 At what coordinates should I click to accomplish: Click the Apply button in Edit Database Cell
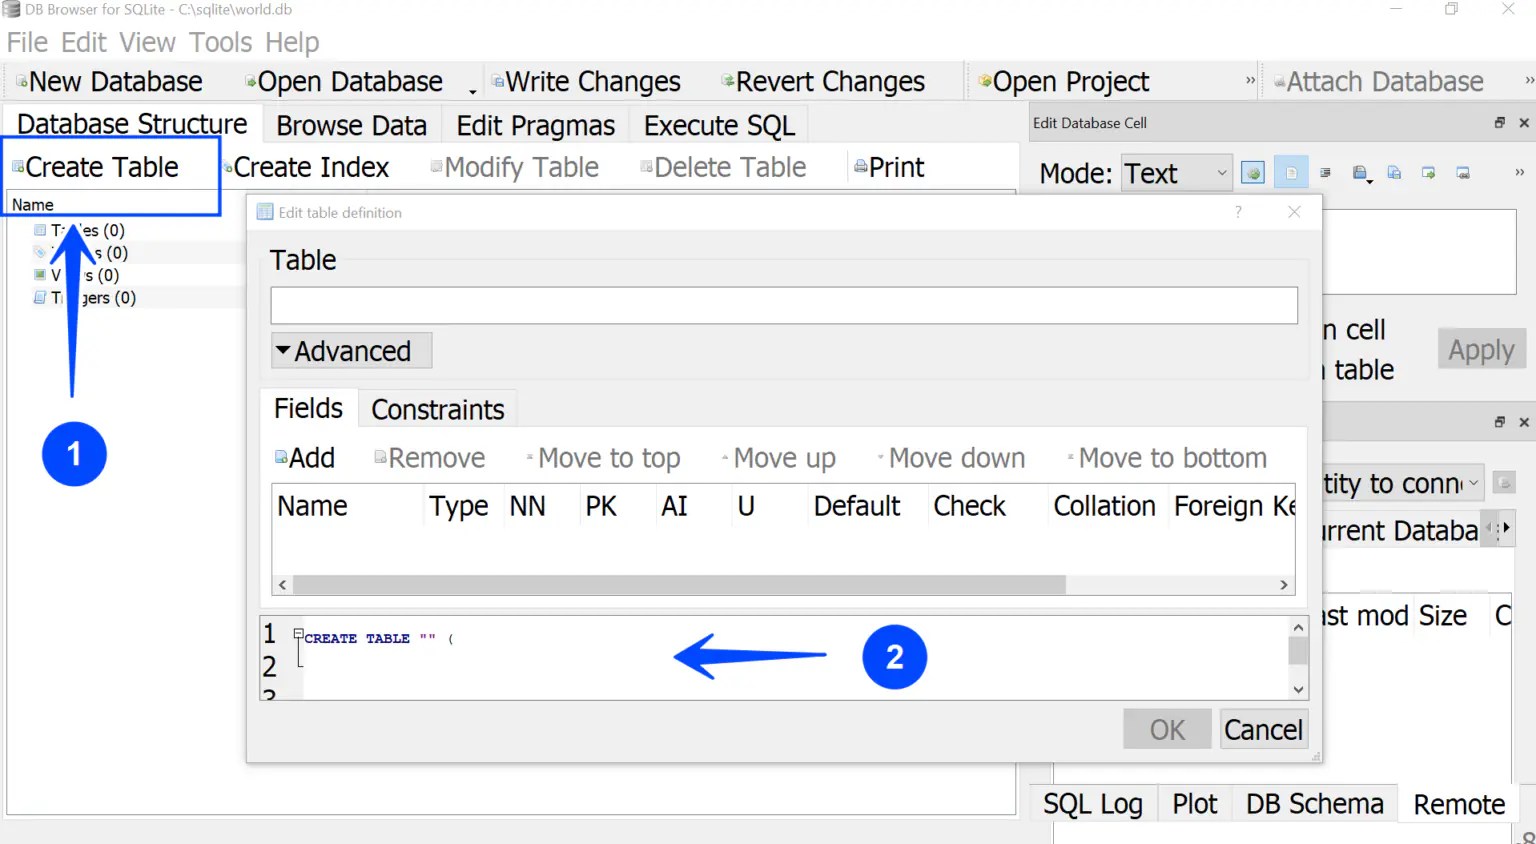tap(1480, 349)
